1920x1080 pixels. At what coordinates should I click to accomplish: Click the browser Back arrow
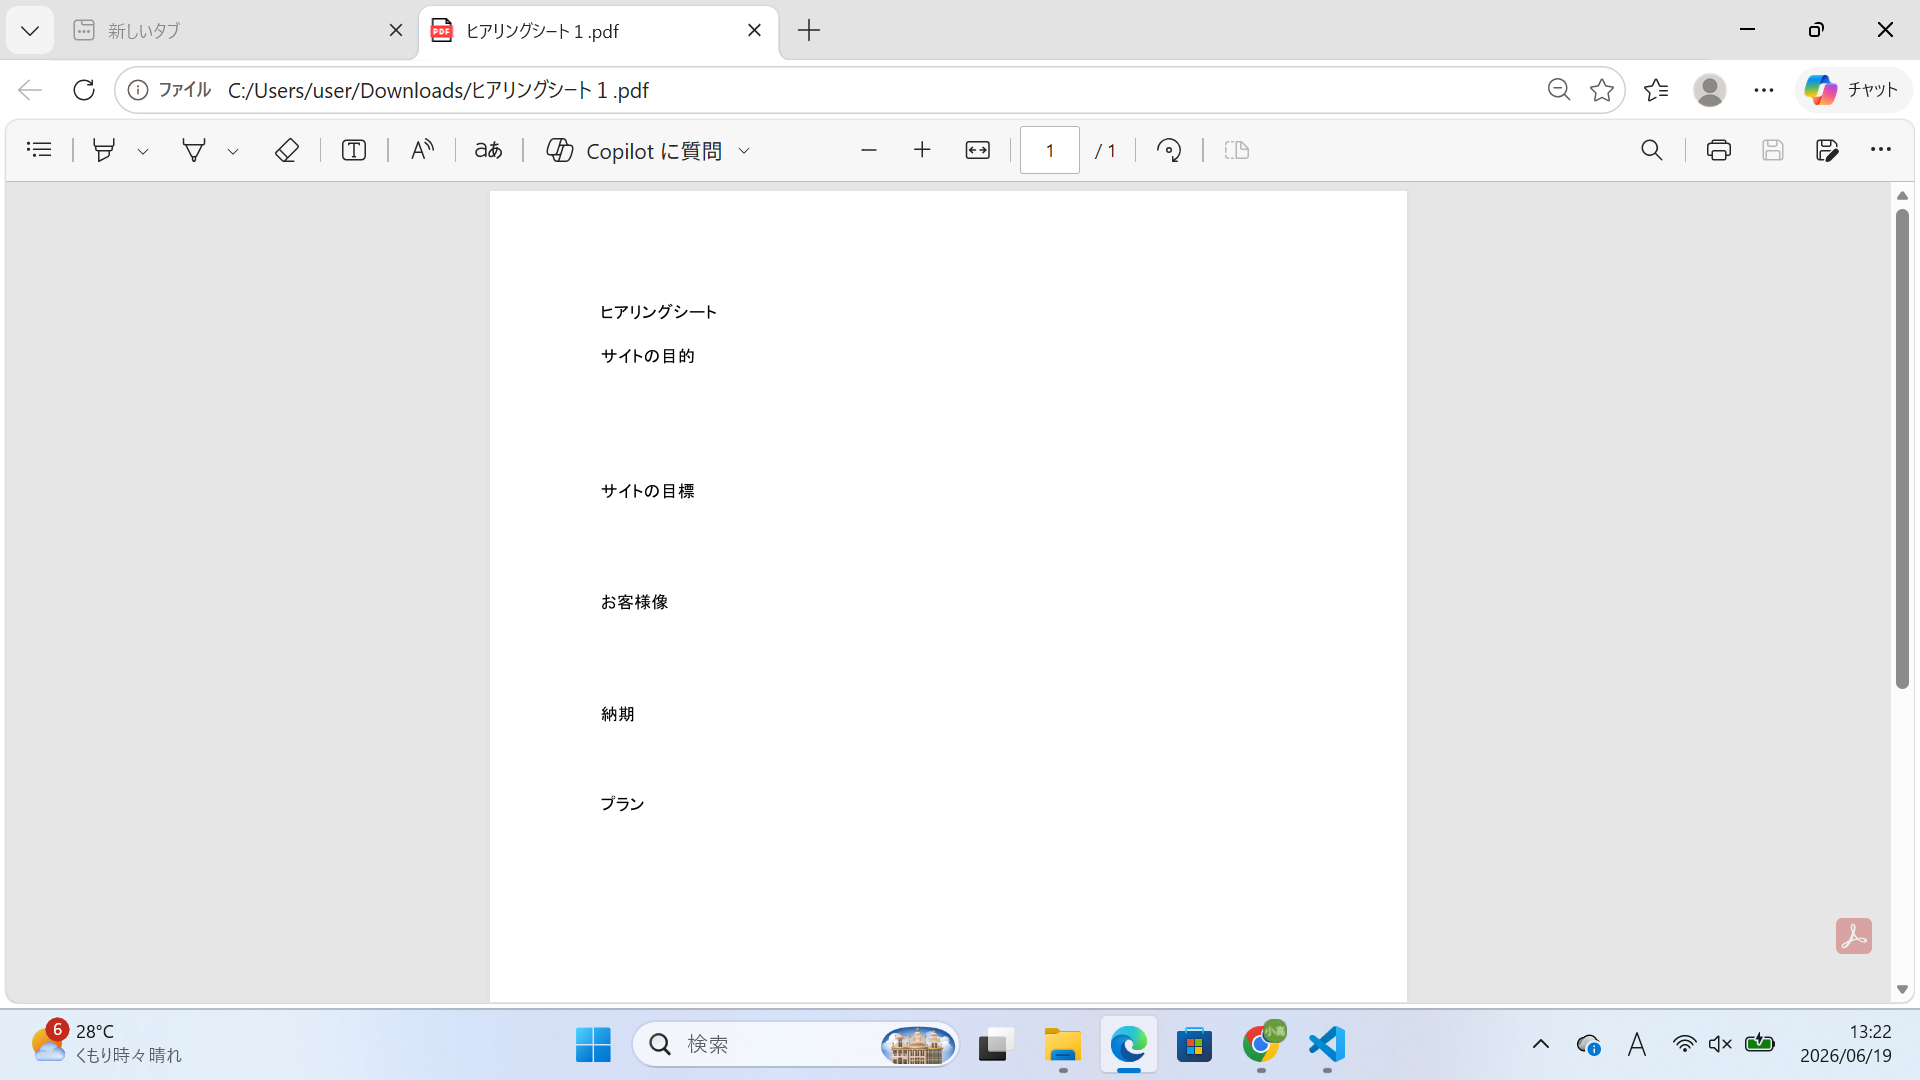point(30,90)
